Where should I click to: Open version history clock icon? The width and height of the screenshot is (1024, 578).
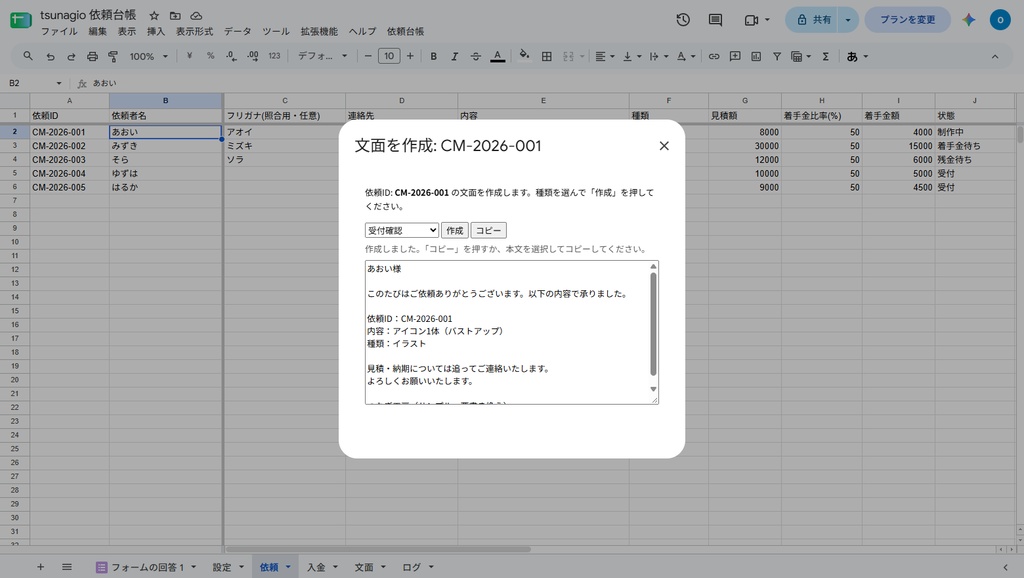pos(683,20)
